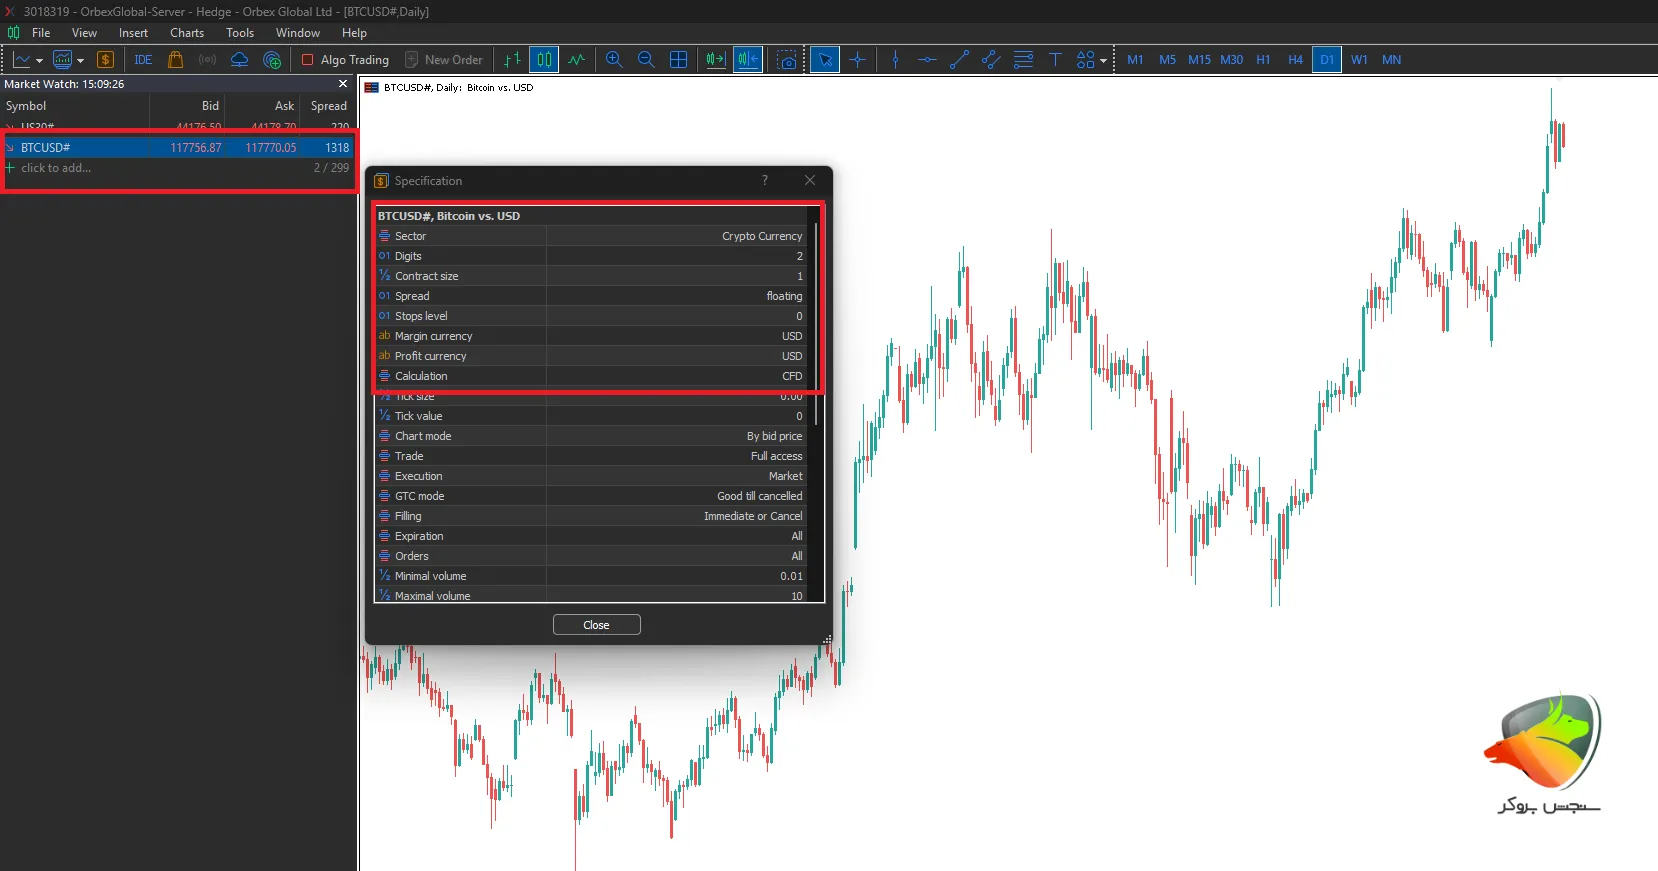Click the zoom in magnifier icon

coord(614,60)
